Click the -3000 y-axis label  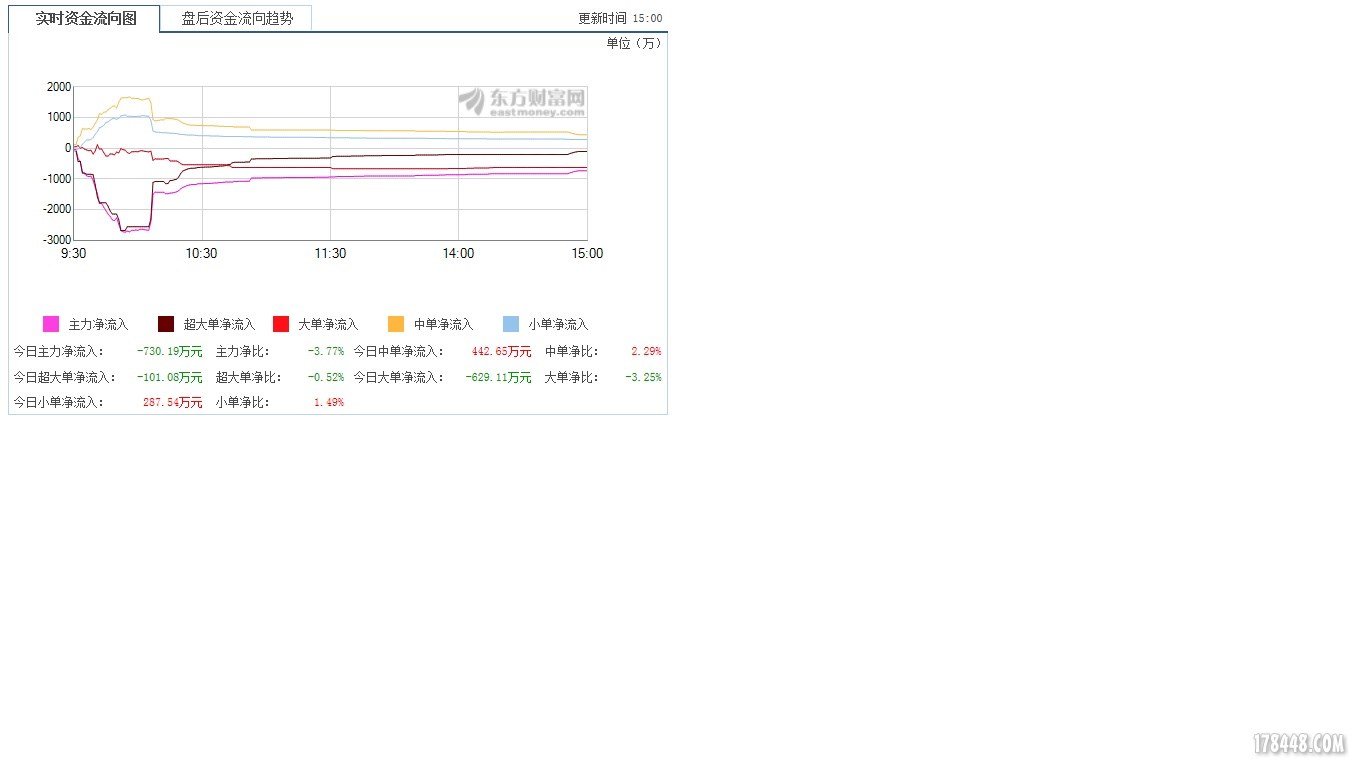coord(56,240)
